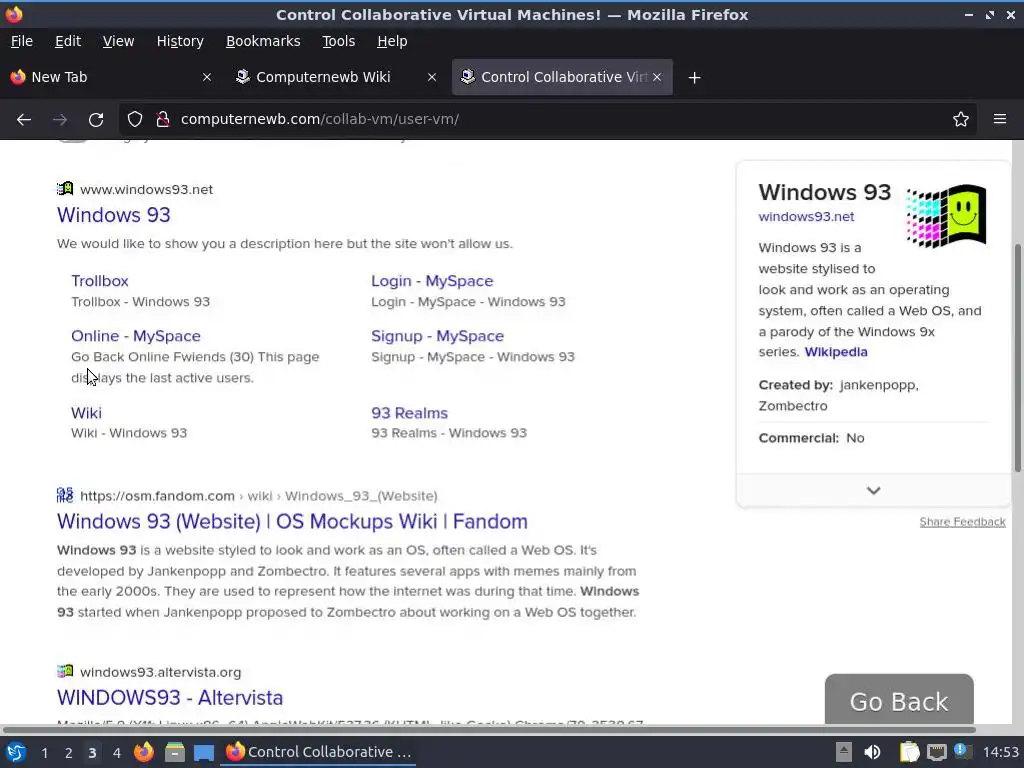Open a new tab with the plus button
The height and width of the screenshot is (768, 1024).
694,78
